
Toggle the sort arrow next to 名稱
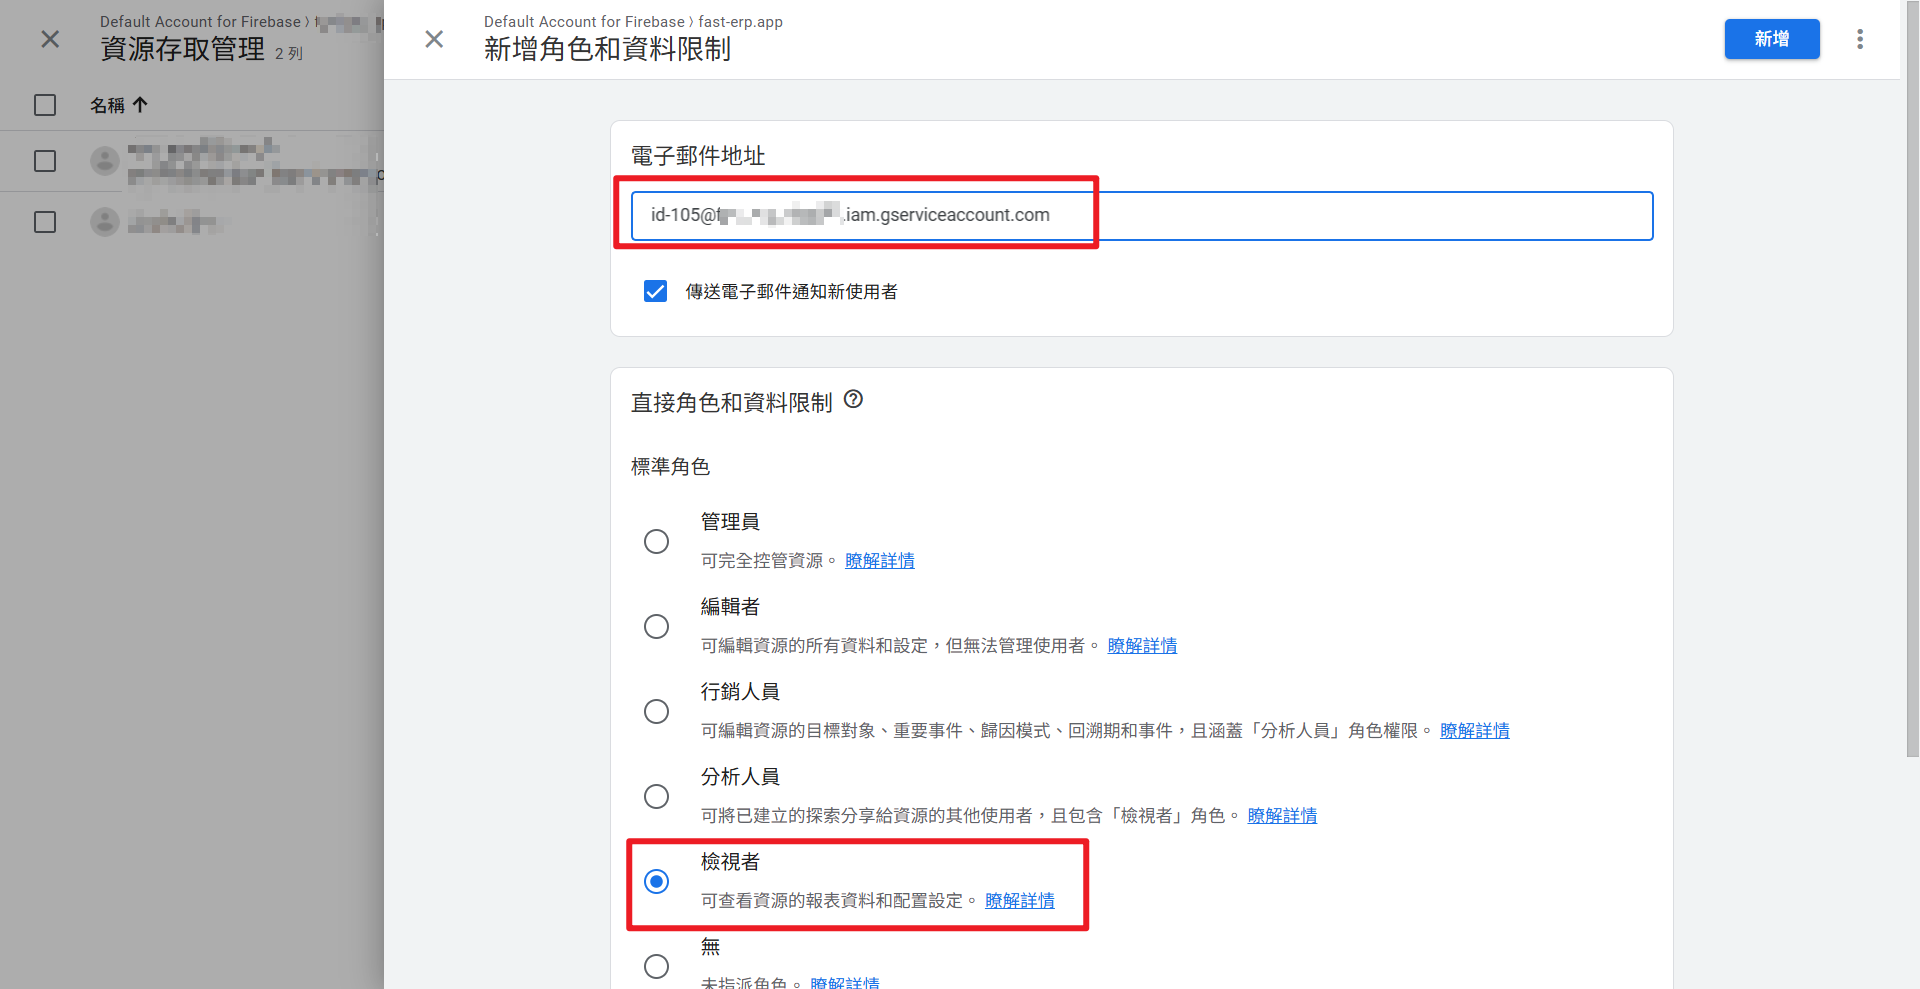coord(140,104)
